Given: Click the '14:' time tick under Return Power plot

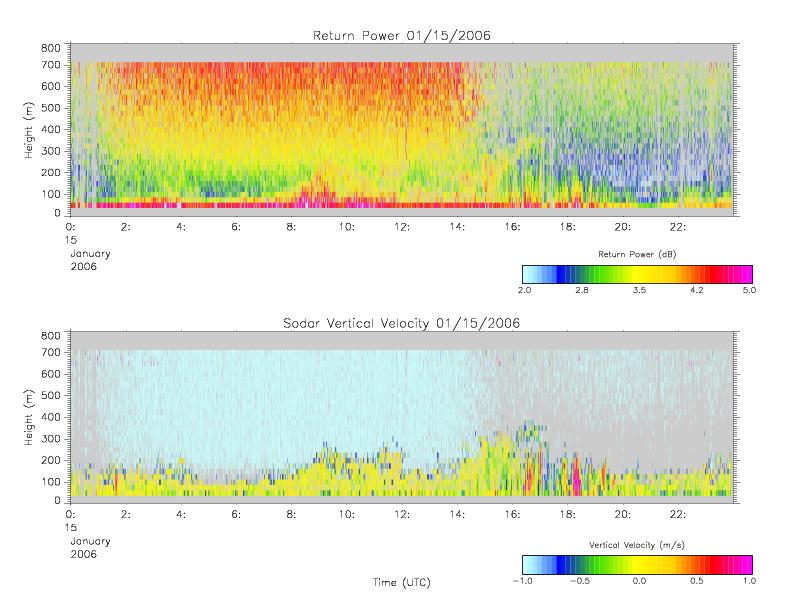Looking at the screenshot, I should (x=457, y=227).
